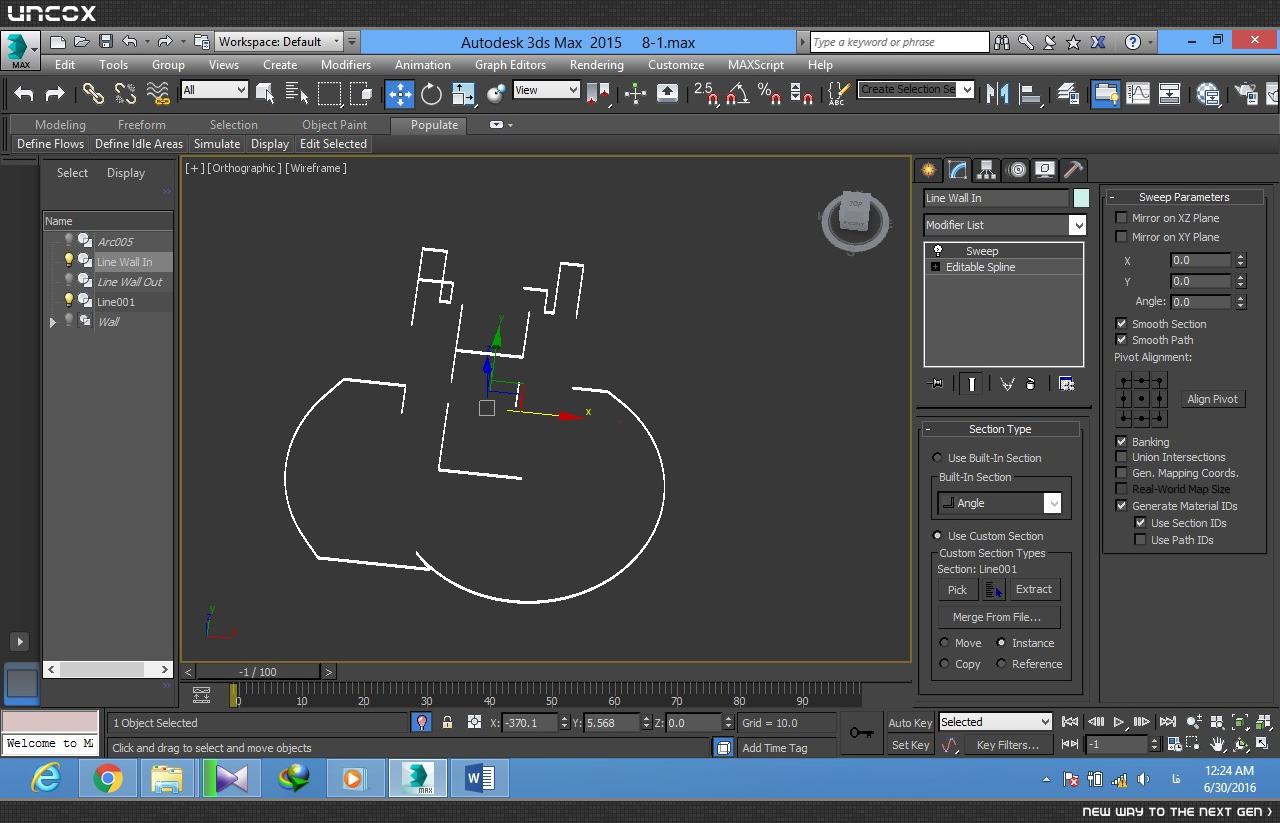Open the Modifiers menu
The width and height of the screenshot is (1280, 823).
pyautogui.click(x=346, y=65)
